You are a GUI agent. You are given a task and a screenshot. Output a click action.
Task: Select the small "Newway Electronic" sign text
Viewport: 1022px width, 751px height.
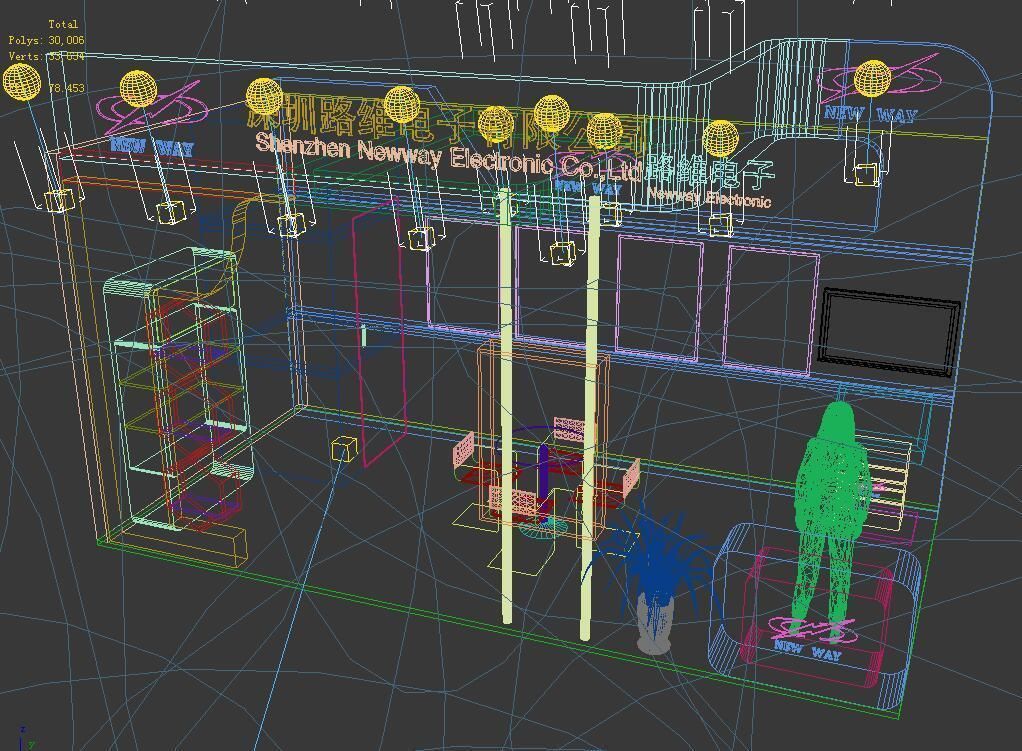click(x=709, y=197)
